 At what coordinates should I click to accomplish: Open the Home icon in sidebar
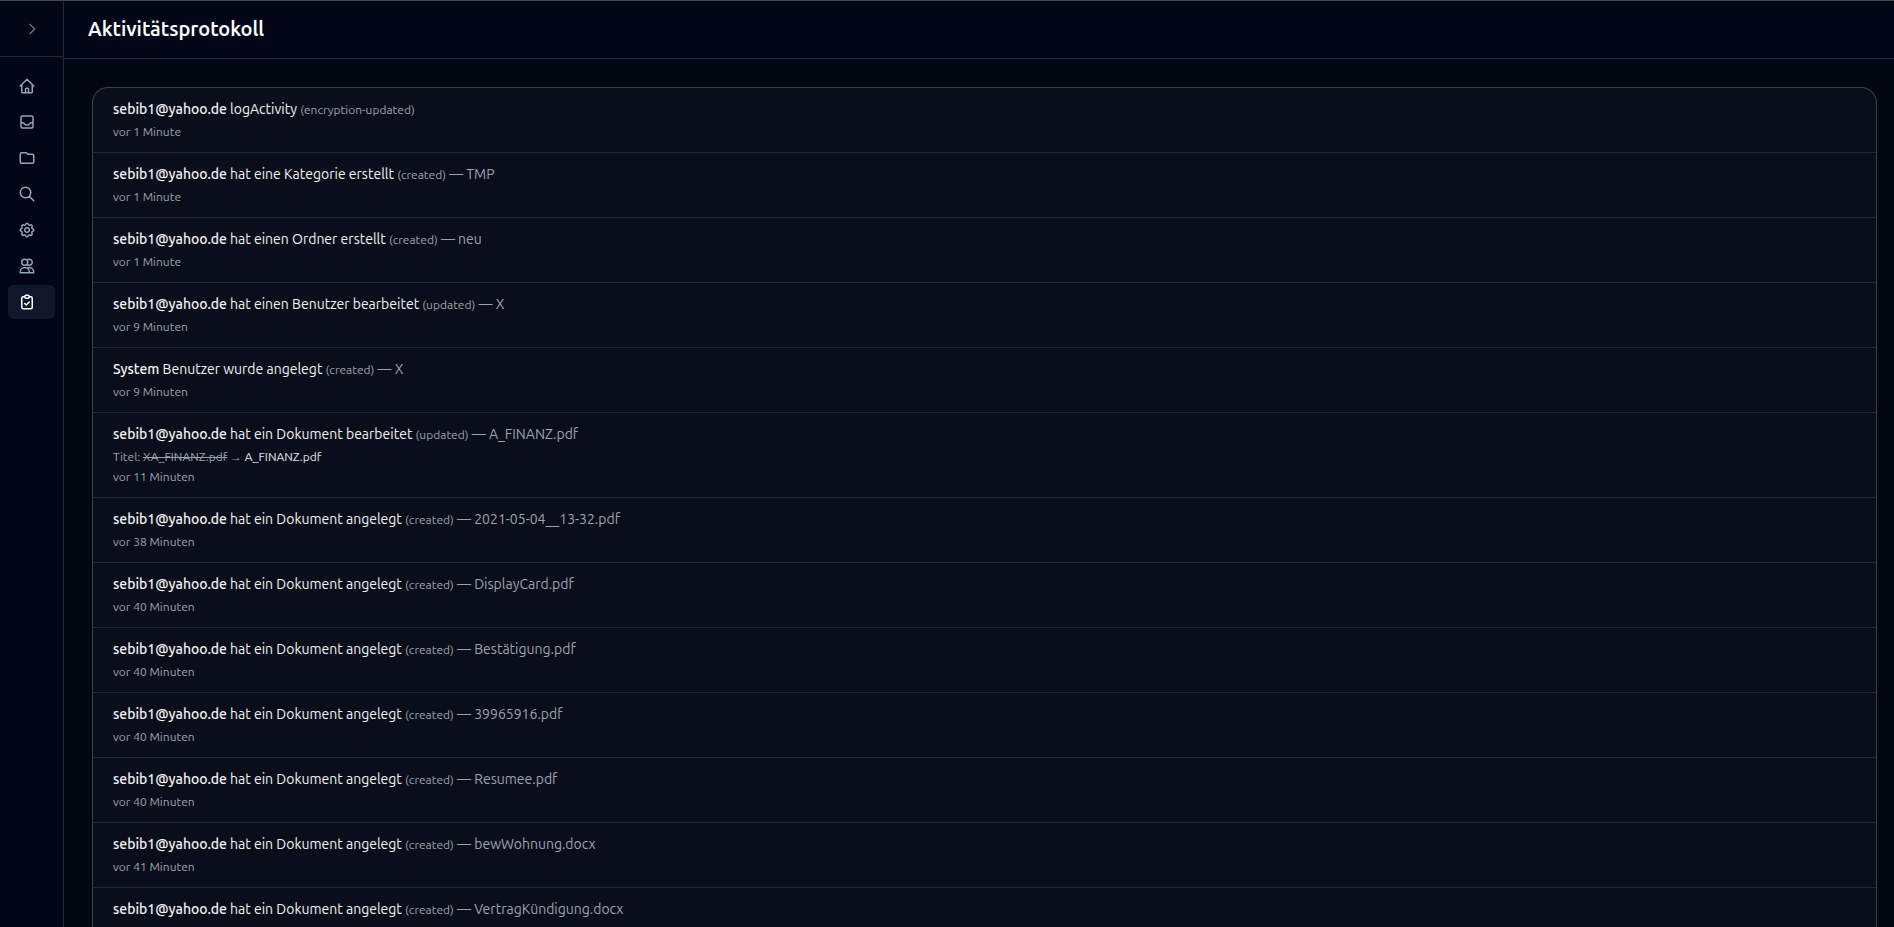pyautogui.click(x=27, y=86)
